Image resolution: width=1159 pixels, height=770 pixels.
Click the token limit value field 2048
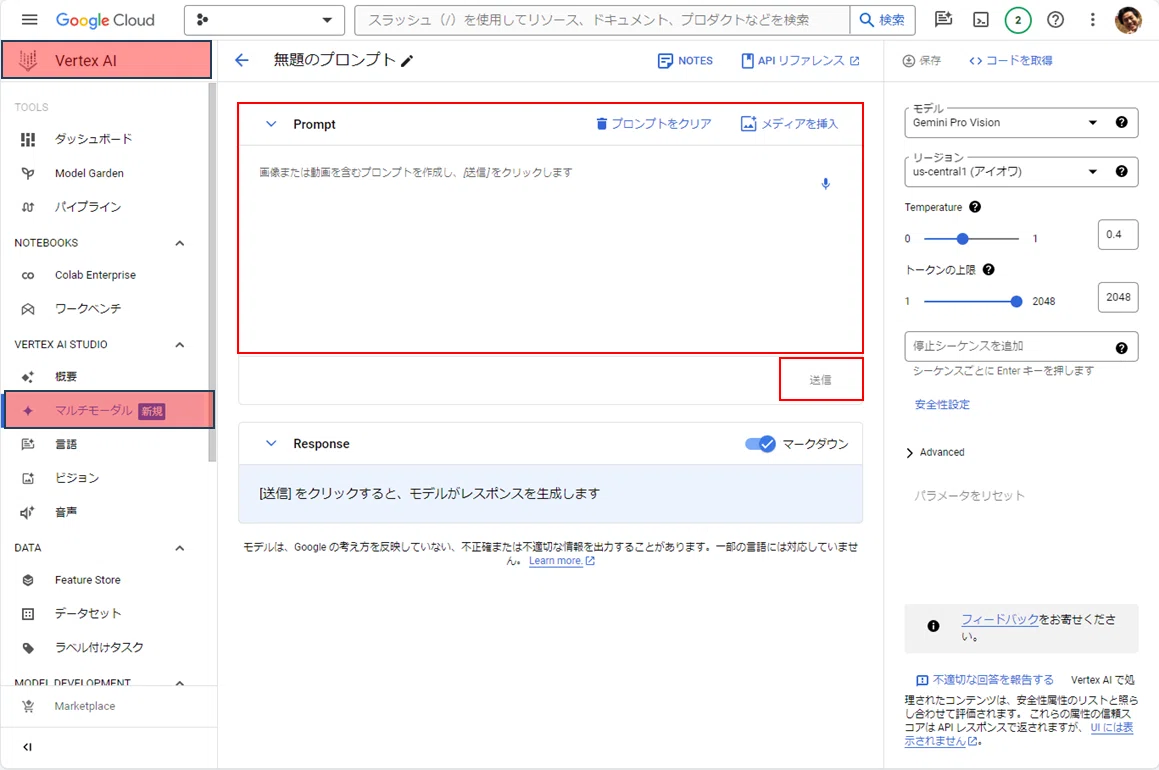1118,297
